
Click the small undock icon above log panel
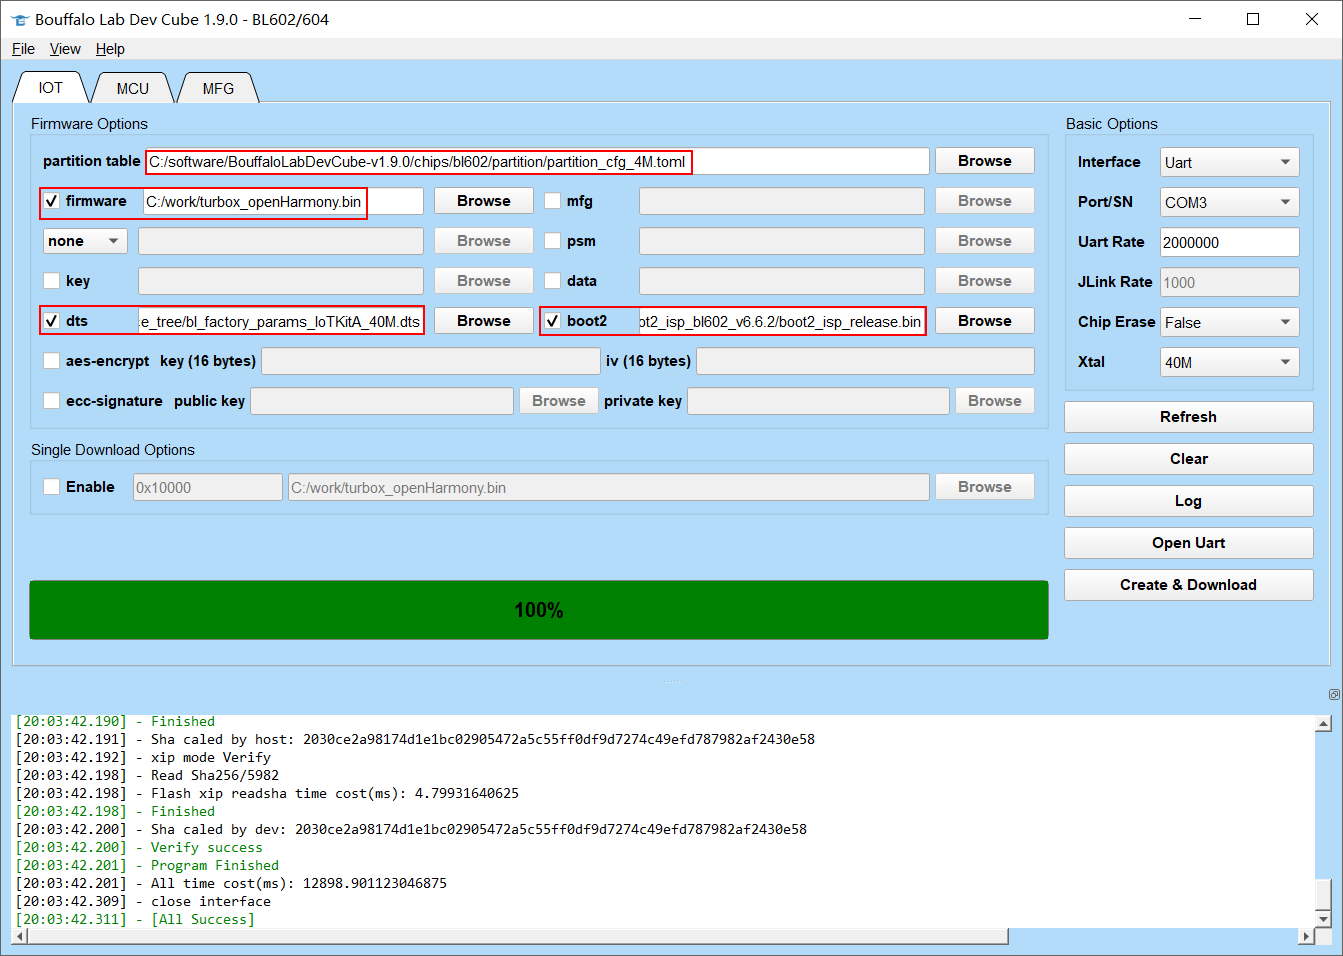point(1334,694)
